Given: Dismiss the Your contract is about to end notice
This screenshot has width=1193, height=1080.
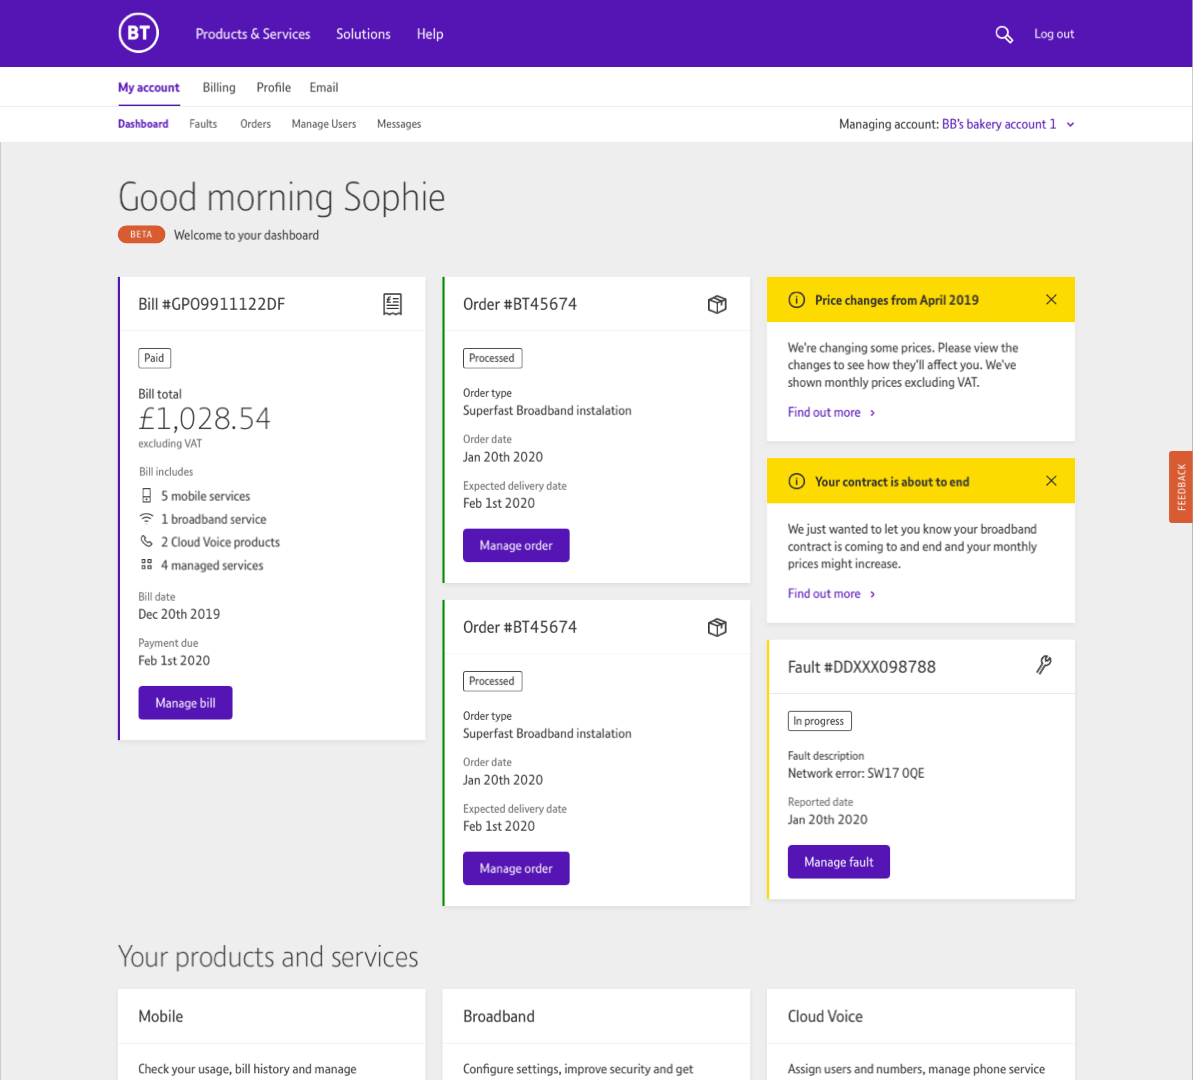Looking at the screenshot, I should (1051, 480).
